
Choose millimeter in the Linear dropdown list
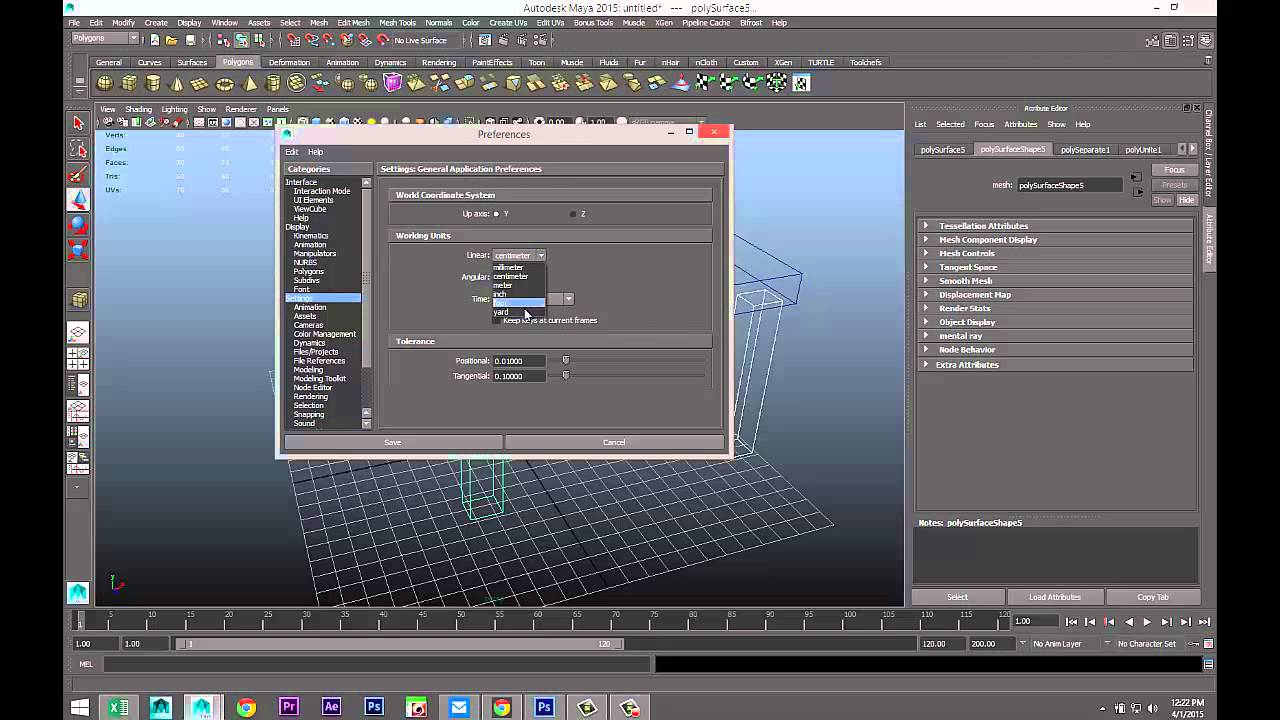508,267
